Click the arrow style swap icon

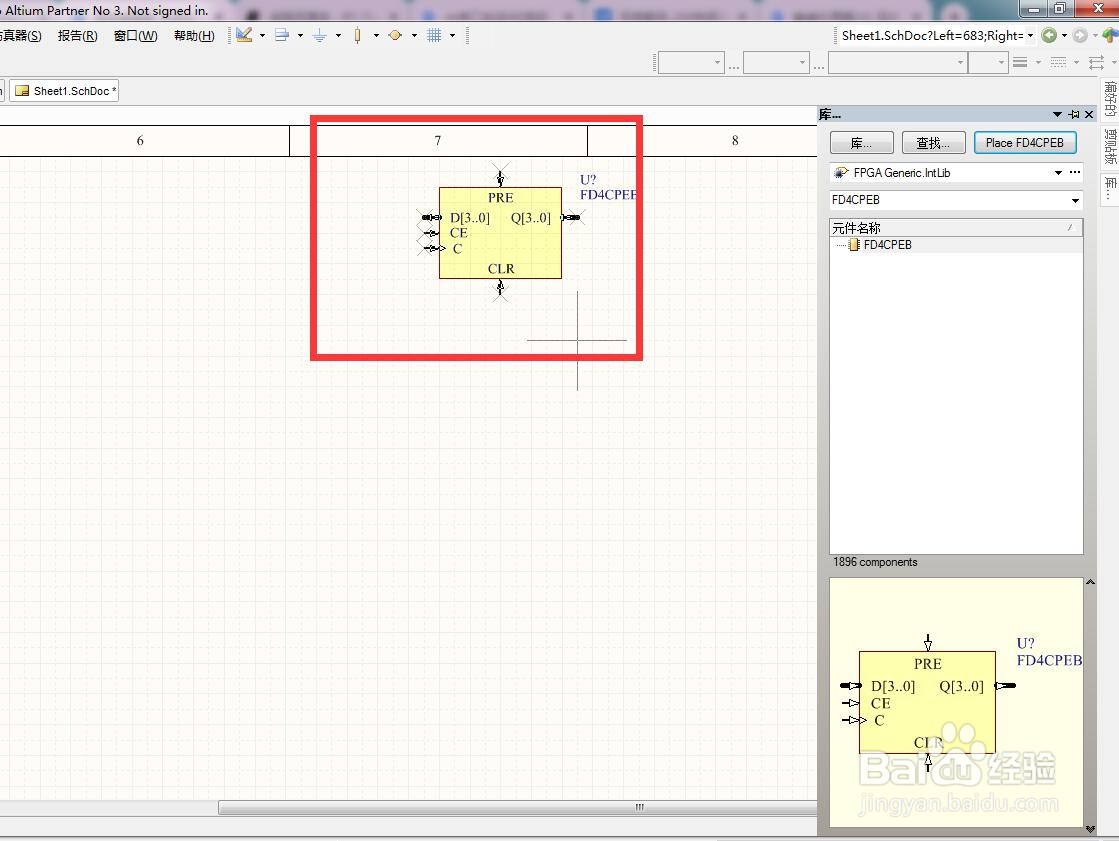pos(1097,63)
